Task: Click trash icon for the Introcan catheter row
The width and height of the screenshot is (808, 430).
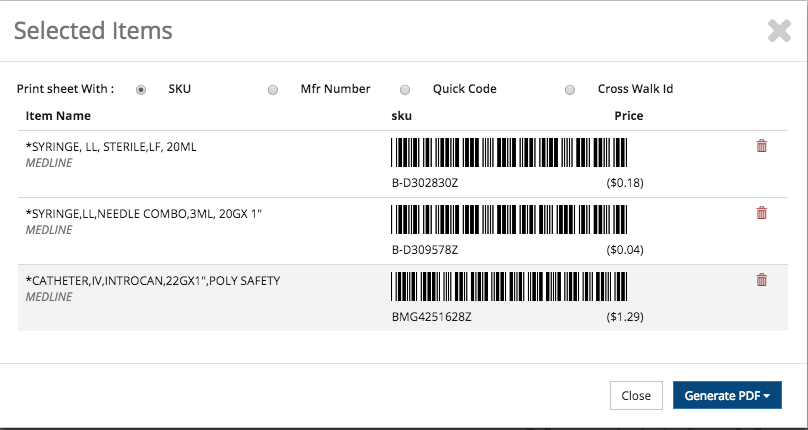Action: [x=762, y=279]
